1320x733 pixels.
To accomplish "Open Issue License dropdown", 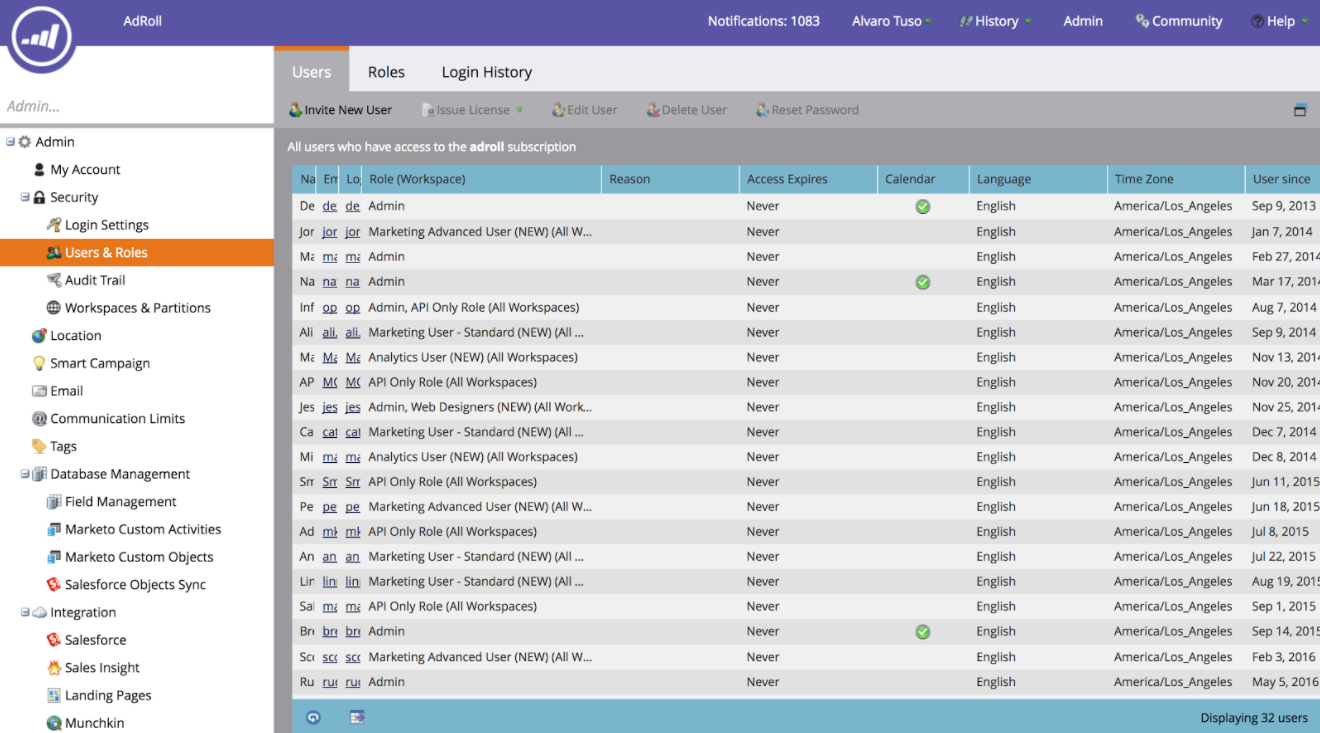I will pos(472,110).
